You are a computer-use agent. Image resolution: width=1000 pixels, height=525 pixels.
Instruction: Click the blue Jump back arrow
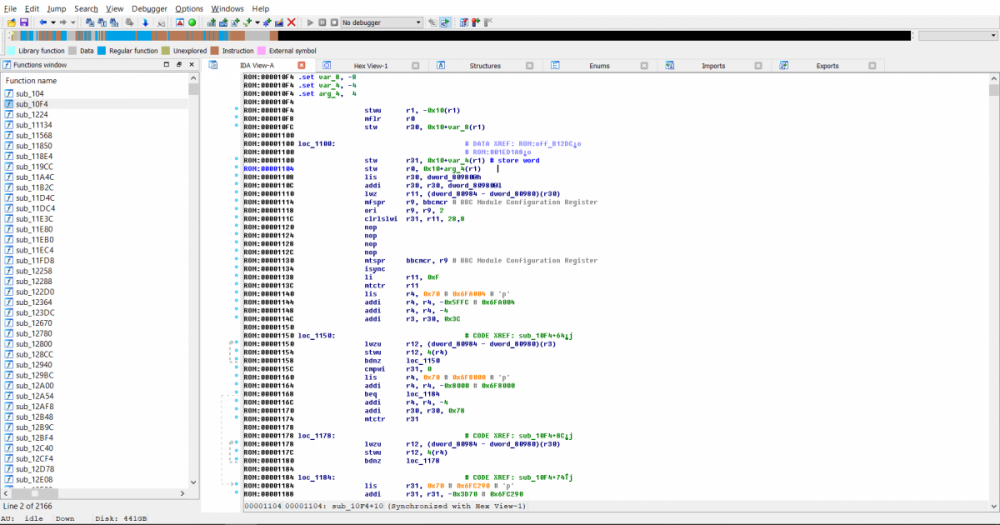[43, 22]
